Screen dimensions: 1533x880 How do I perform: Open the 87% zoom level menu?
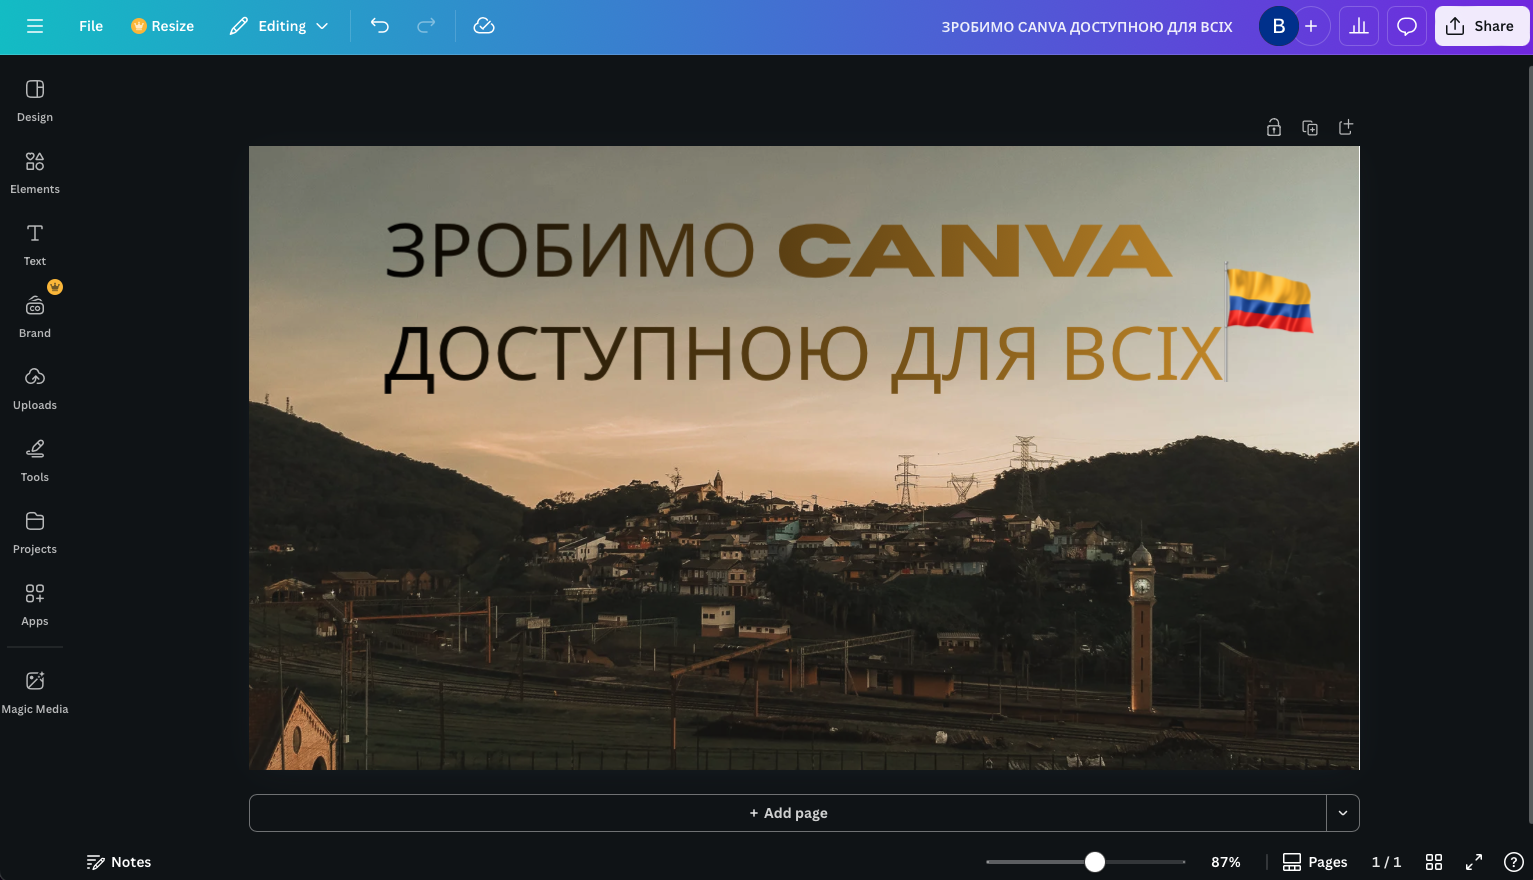tap(1226, 862)
